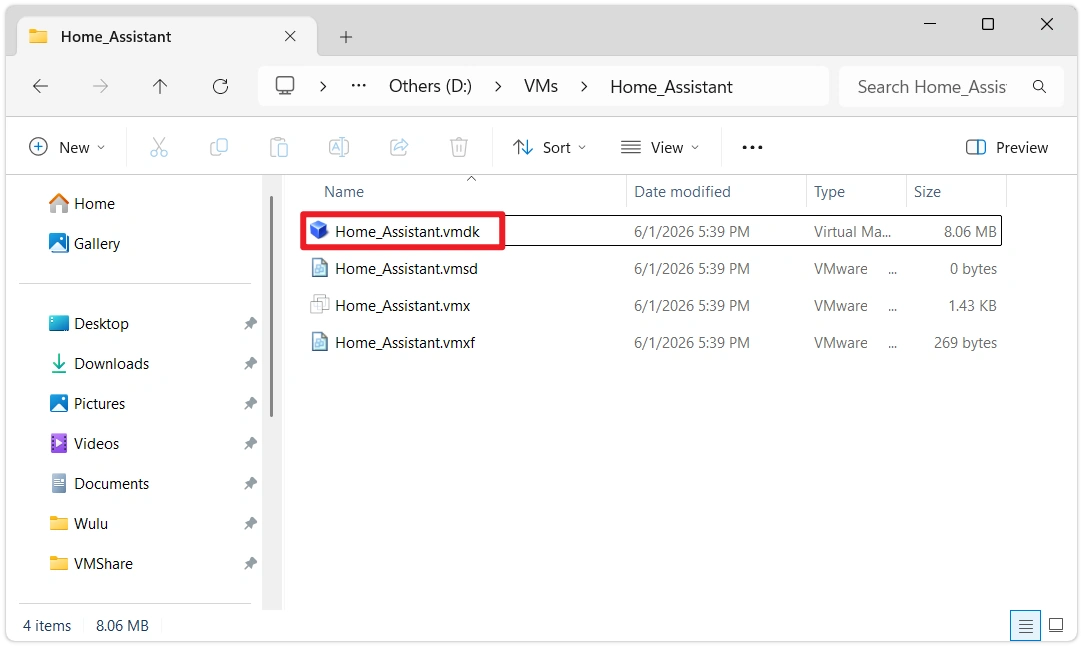Click the Rename icon in toolbar
This screenshot has height=647, width=1083.
(338, 147)
